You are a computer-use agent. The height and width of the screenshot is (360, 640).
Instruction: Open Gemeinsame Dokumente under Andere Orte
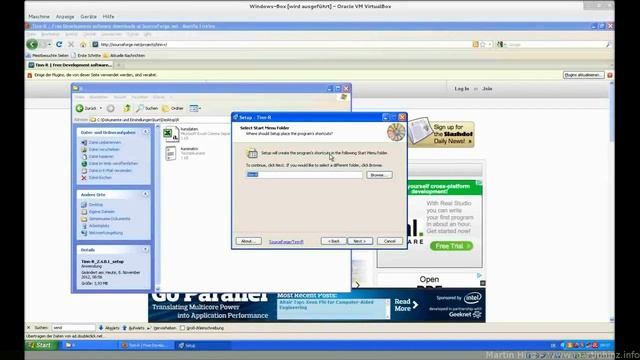110,219
